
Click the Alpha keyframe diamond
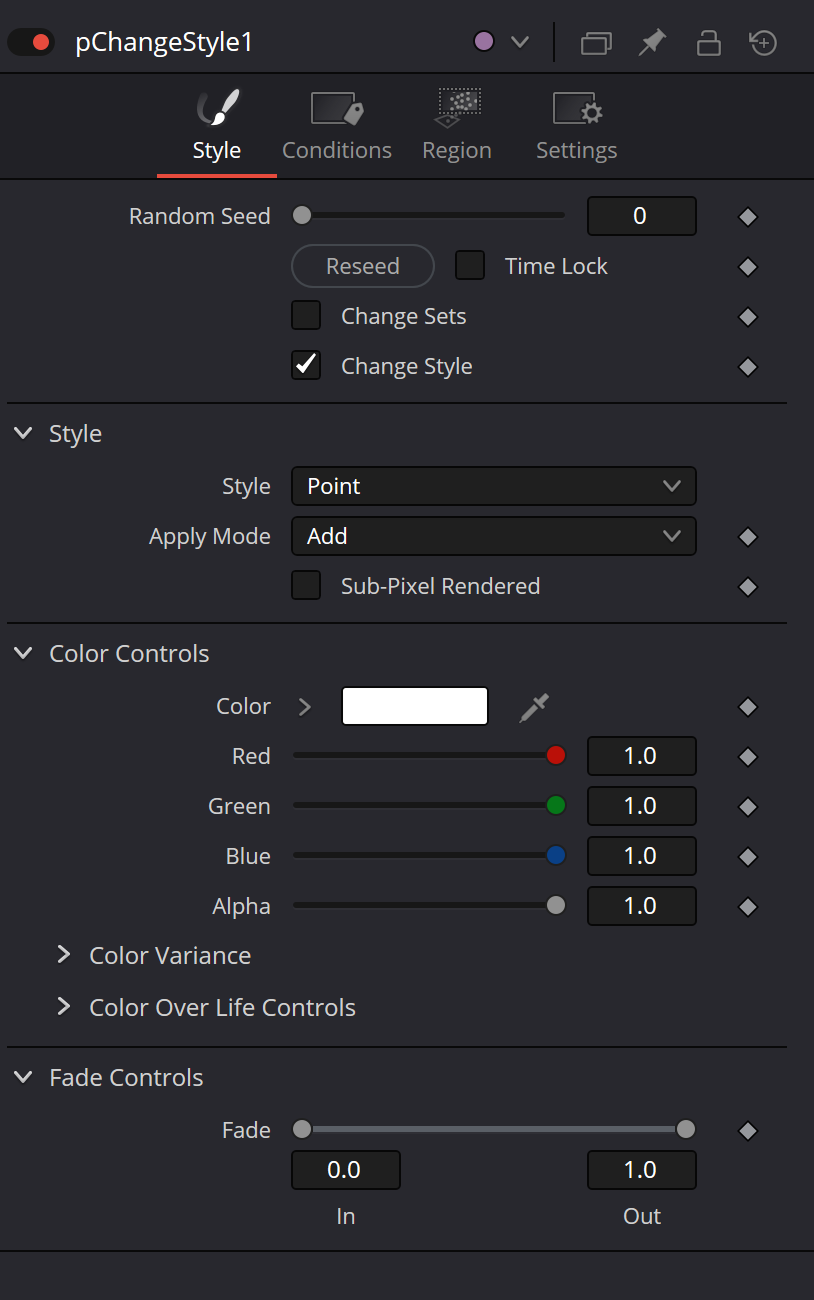747,907
